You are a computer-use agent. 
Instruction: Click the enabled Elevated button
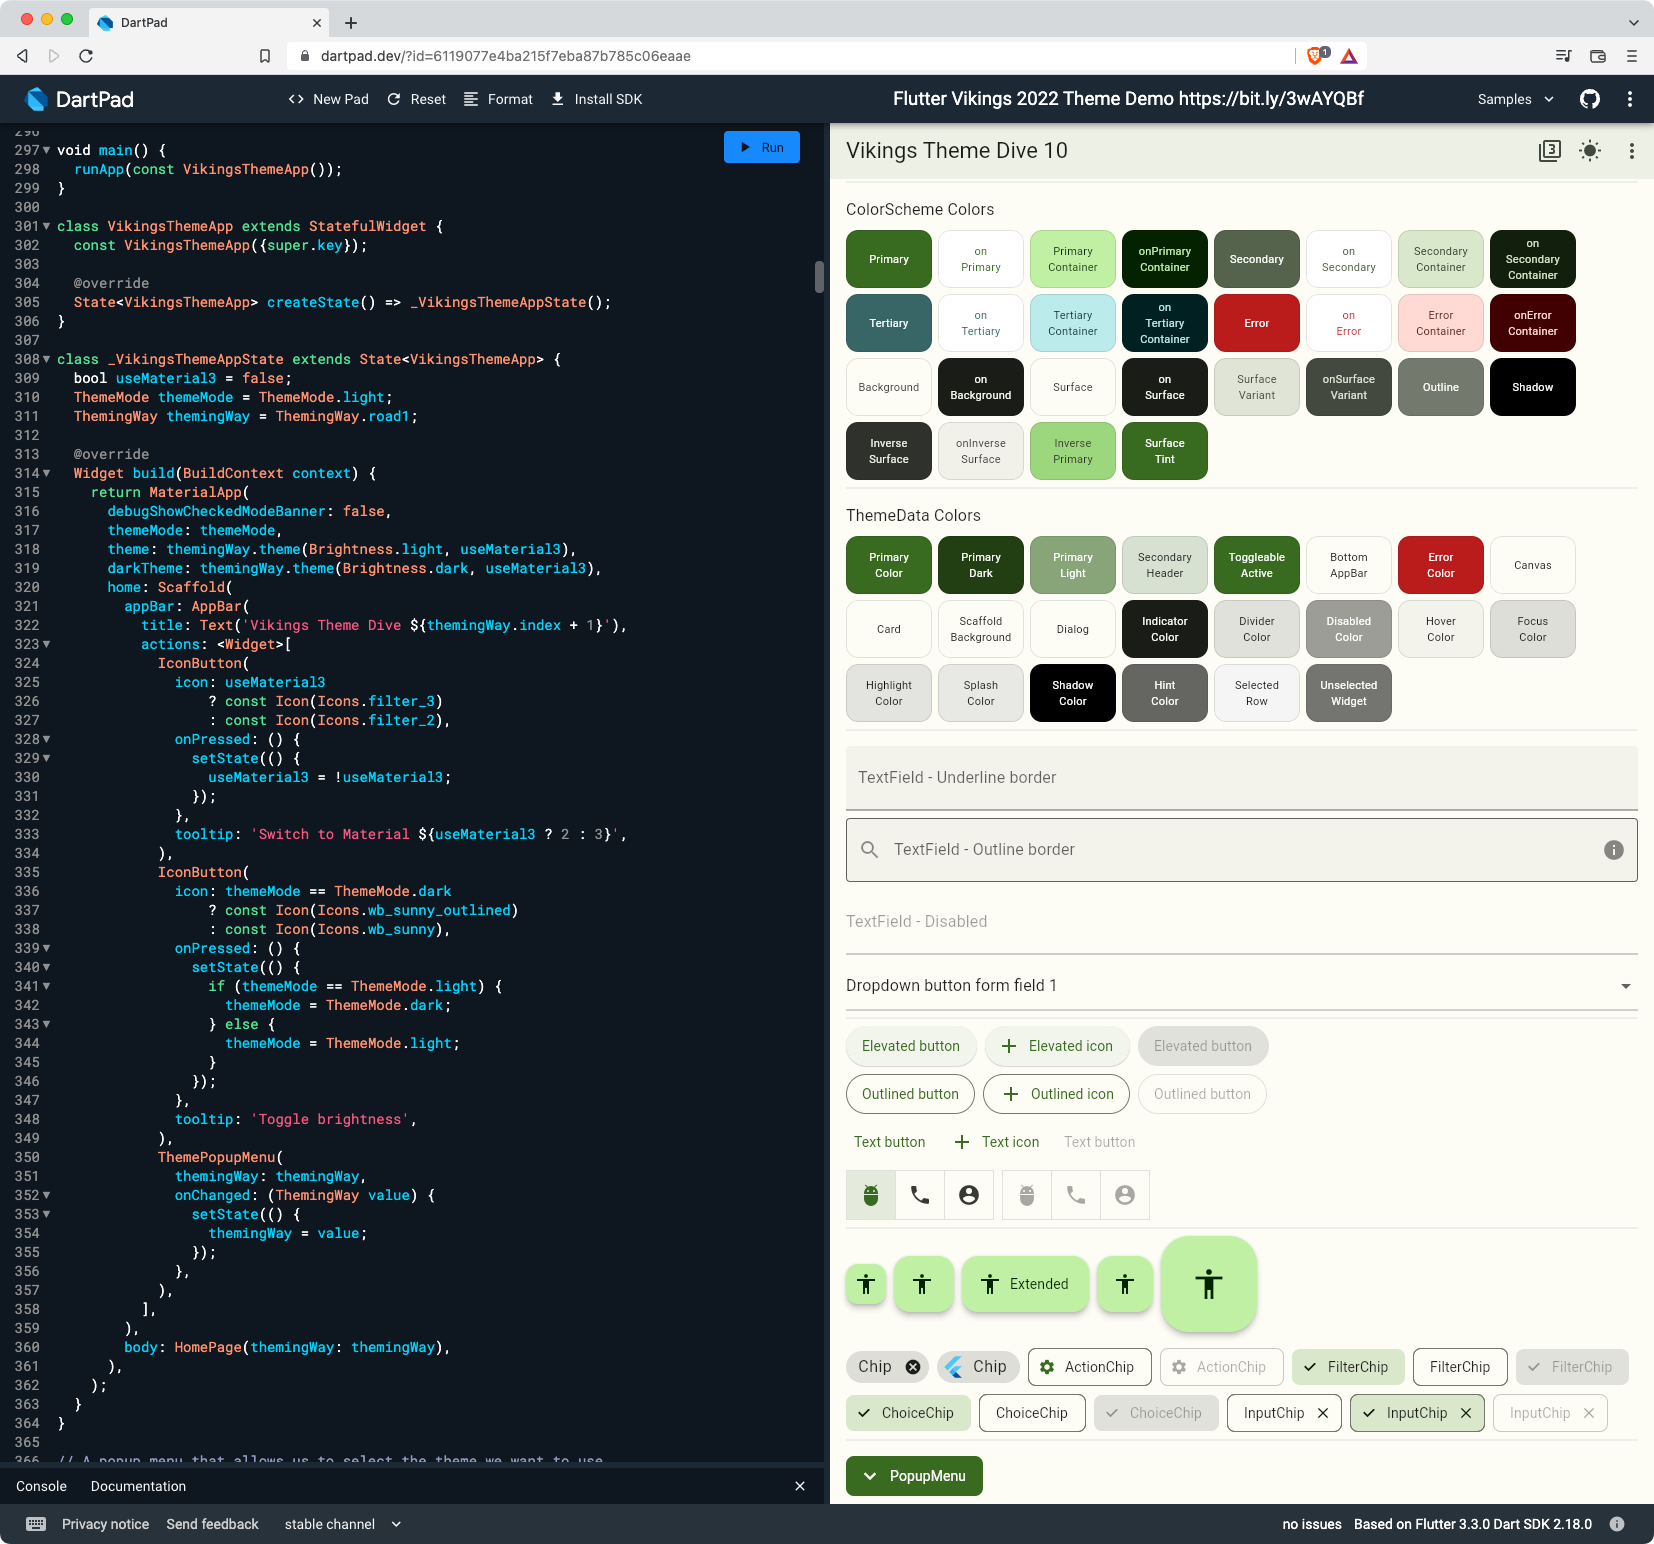pos(911,1046)
